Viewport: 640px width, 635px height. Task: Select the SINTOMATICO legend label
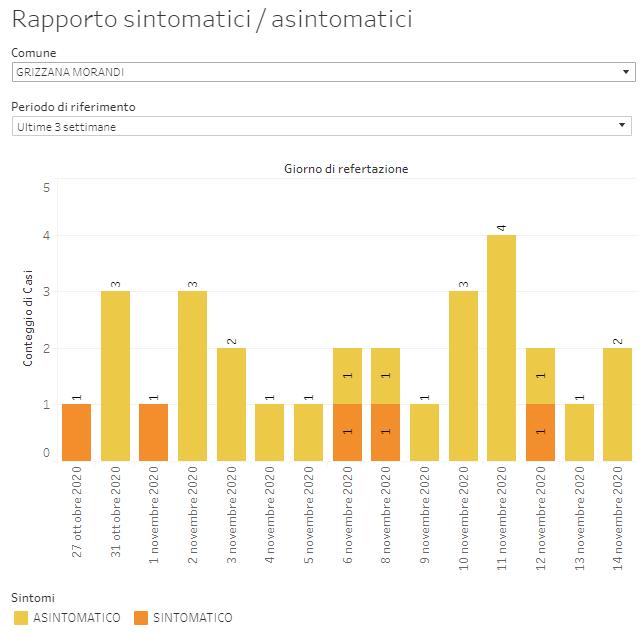click(x=192, y=618)
